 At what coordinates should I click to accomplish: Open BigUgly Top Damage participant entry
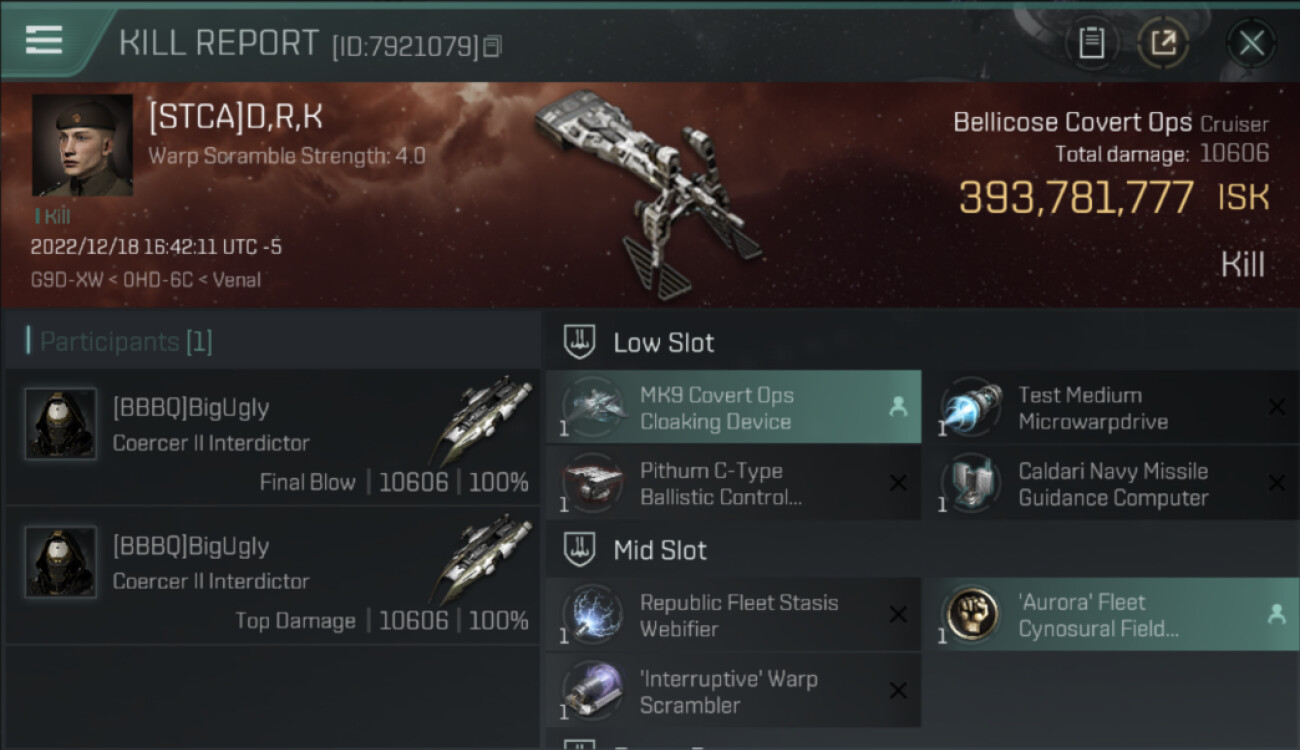272,575
